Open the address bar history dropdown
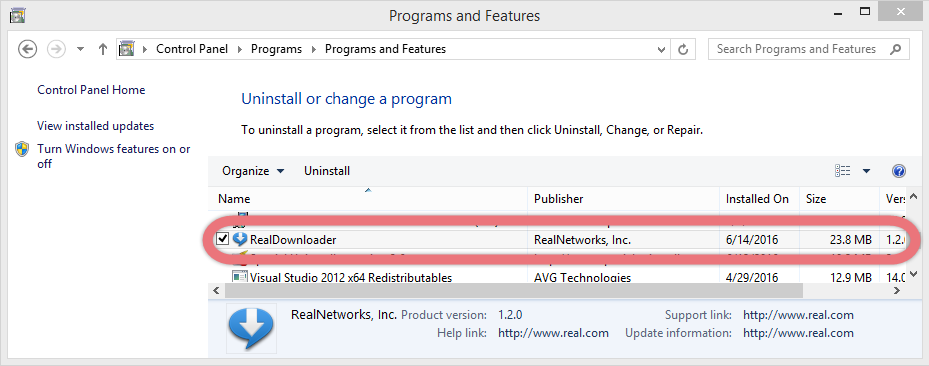The image size is (929, 366). pyautogui.click(x=662, y=50)
